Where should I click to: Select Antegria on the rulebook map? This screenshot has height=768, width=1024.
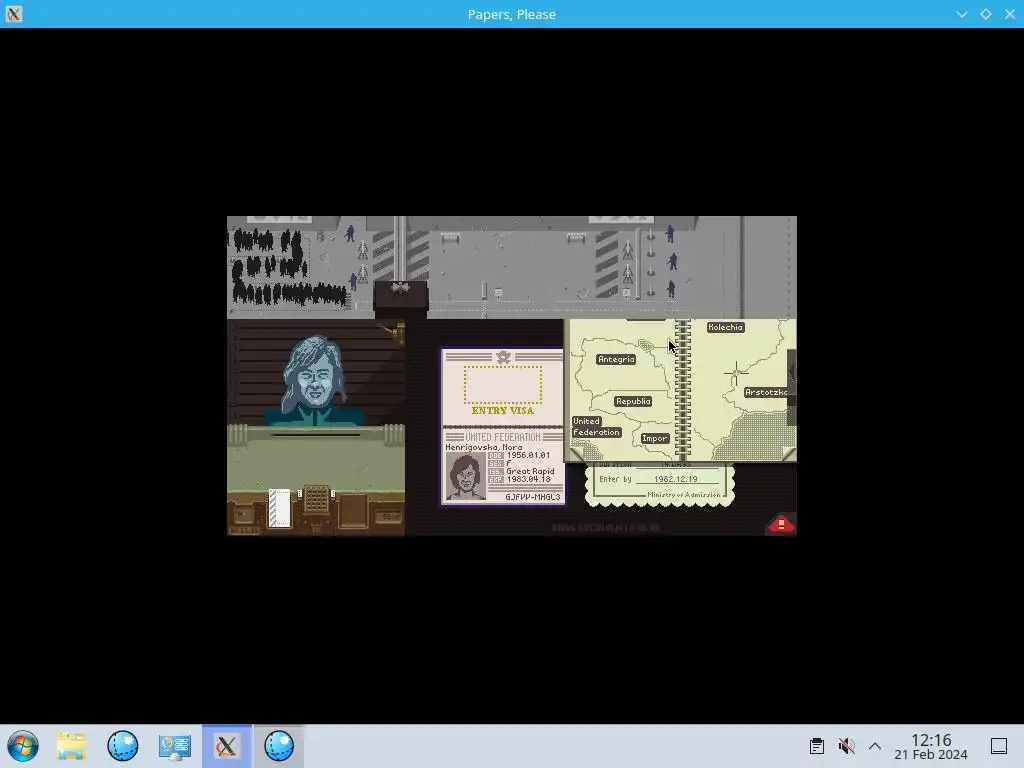pyautogui.click(x=616, y=359)
